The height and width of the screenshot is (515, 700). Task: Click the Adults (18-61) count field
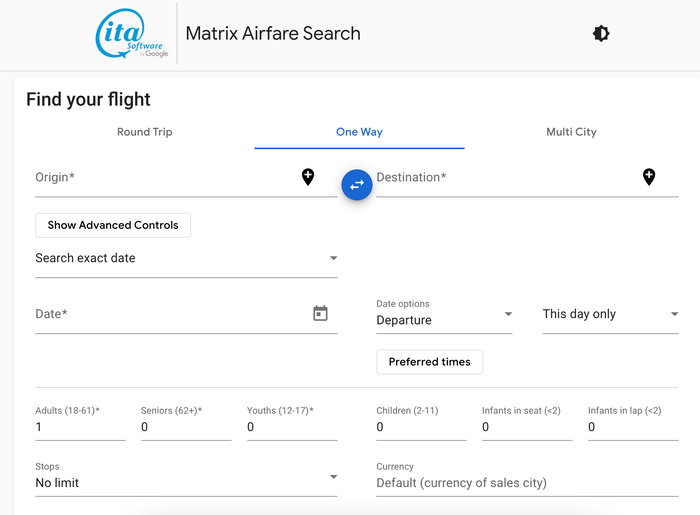80,422
